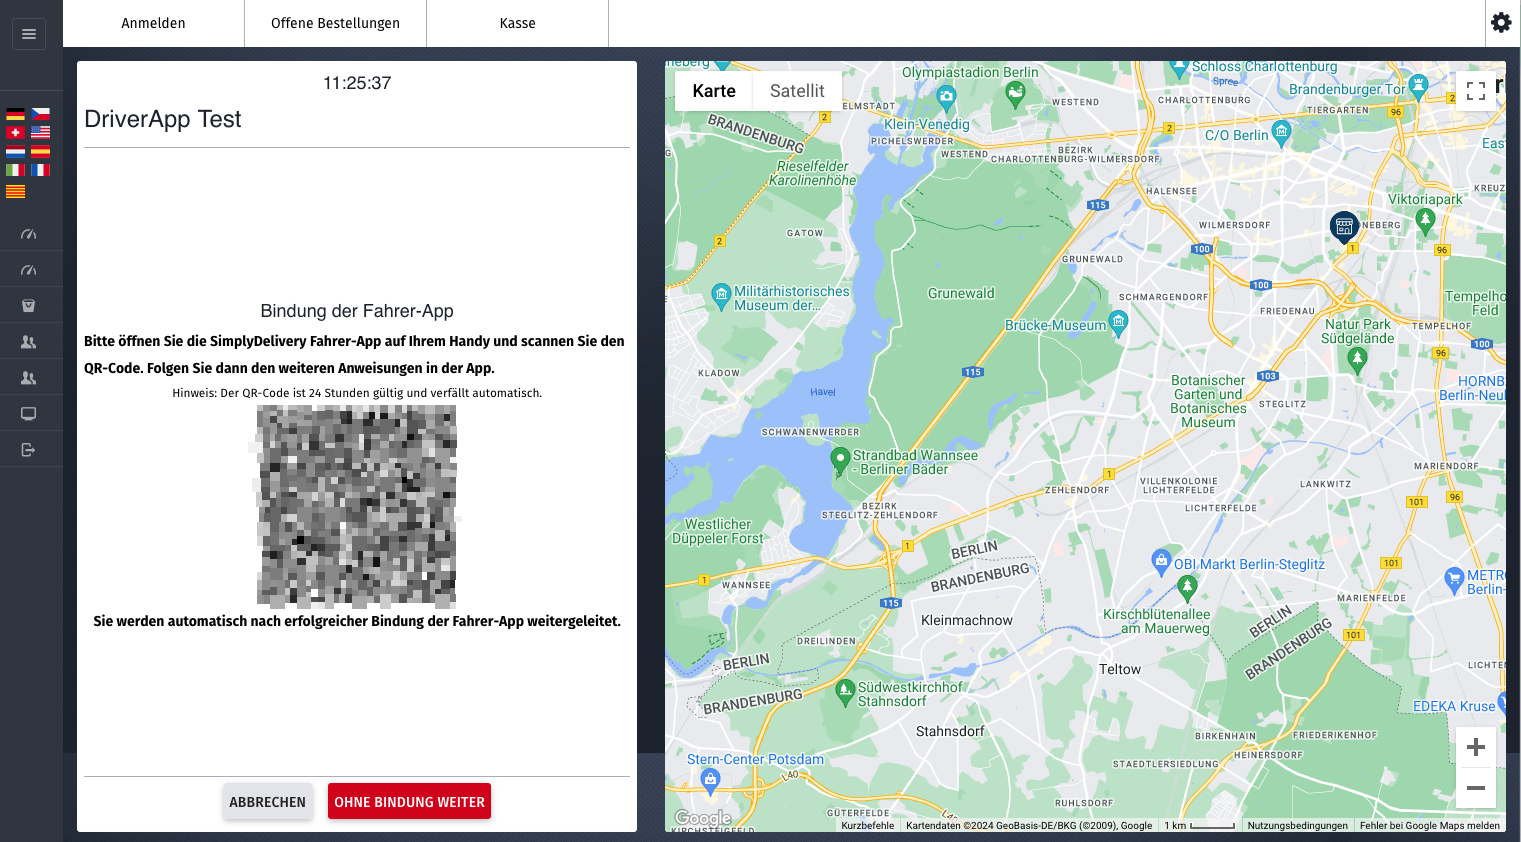Open the hamburger menu in the sidebar
The width and height of the screenshot is (1521, 842).
click(29, 34)
